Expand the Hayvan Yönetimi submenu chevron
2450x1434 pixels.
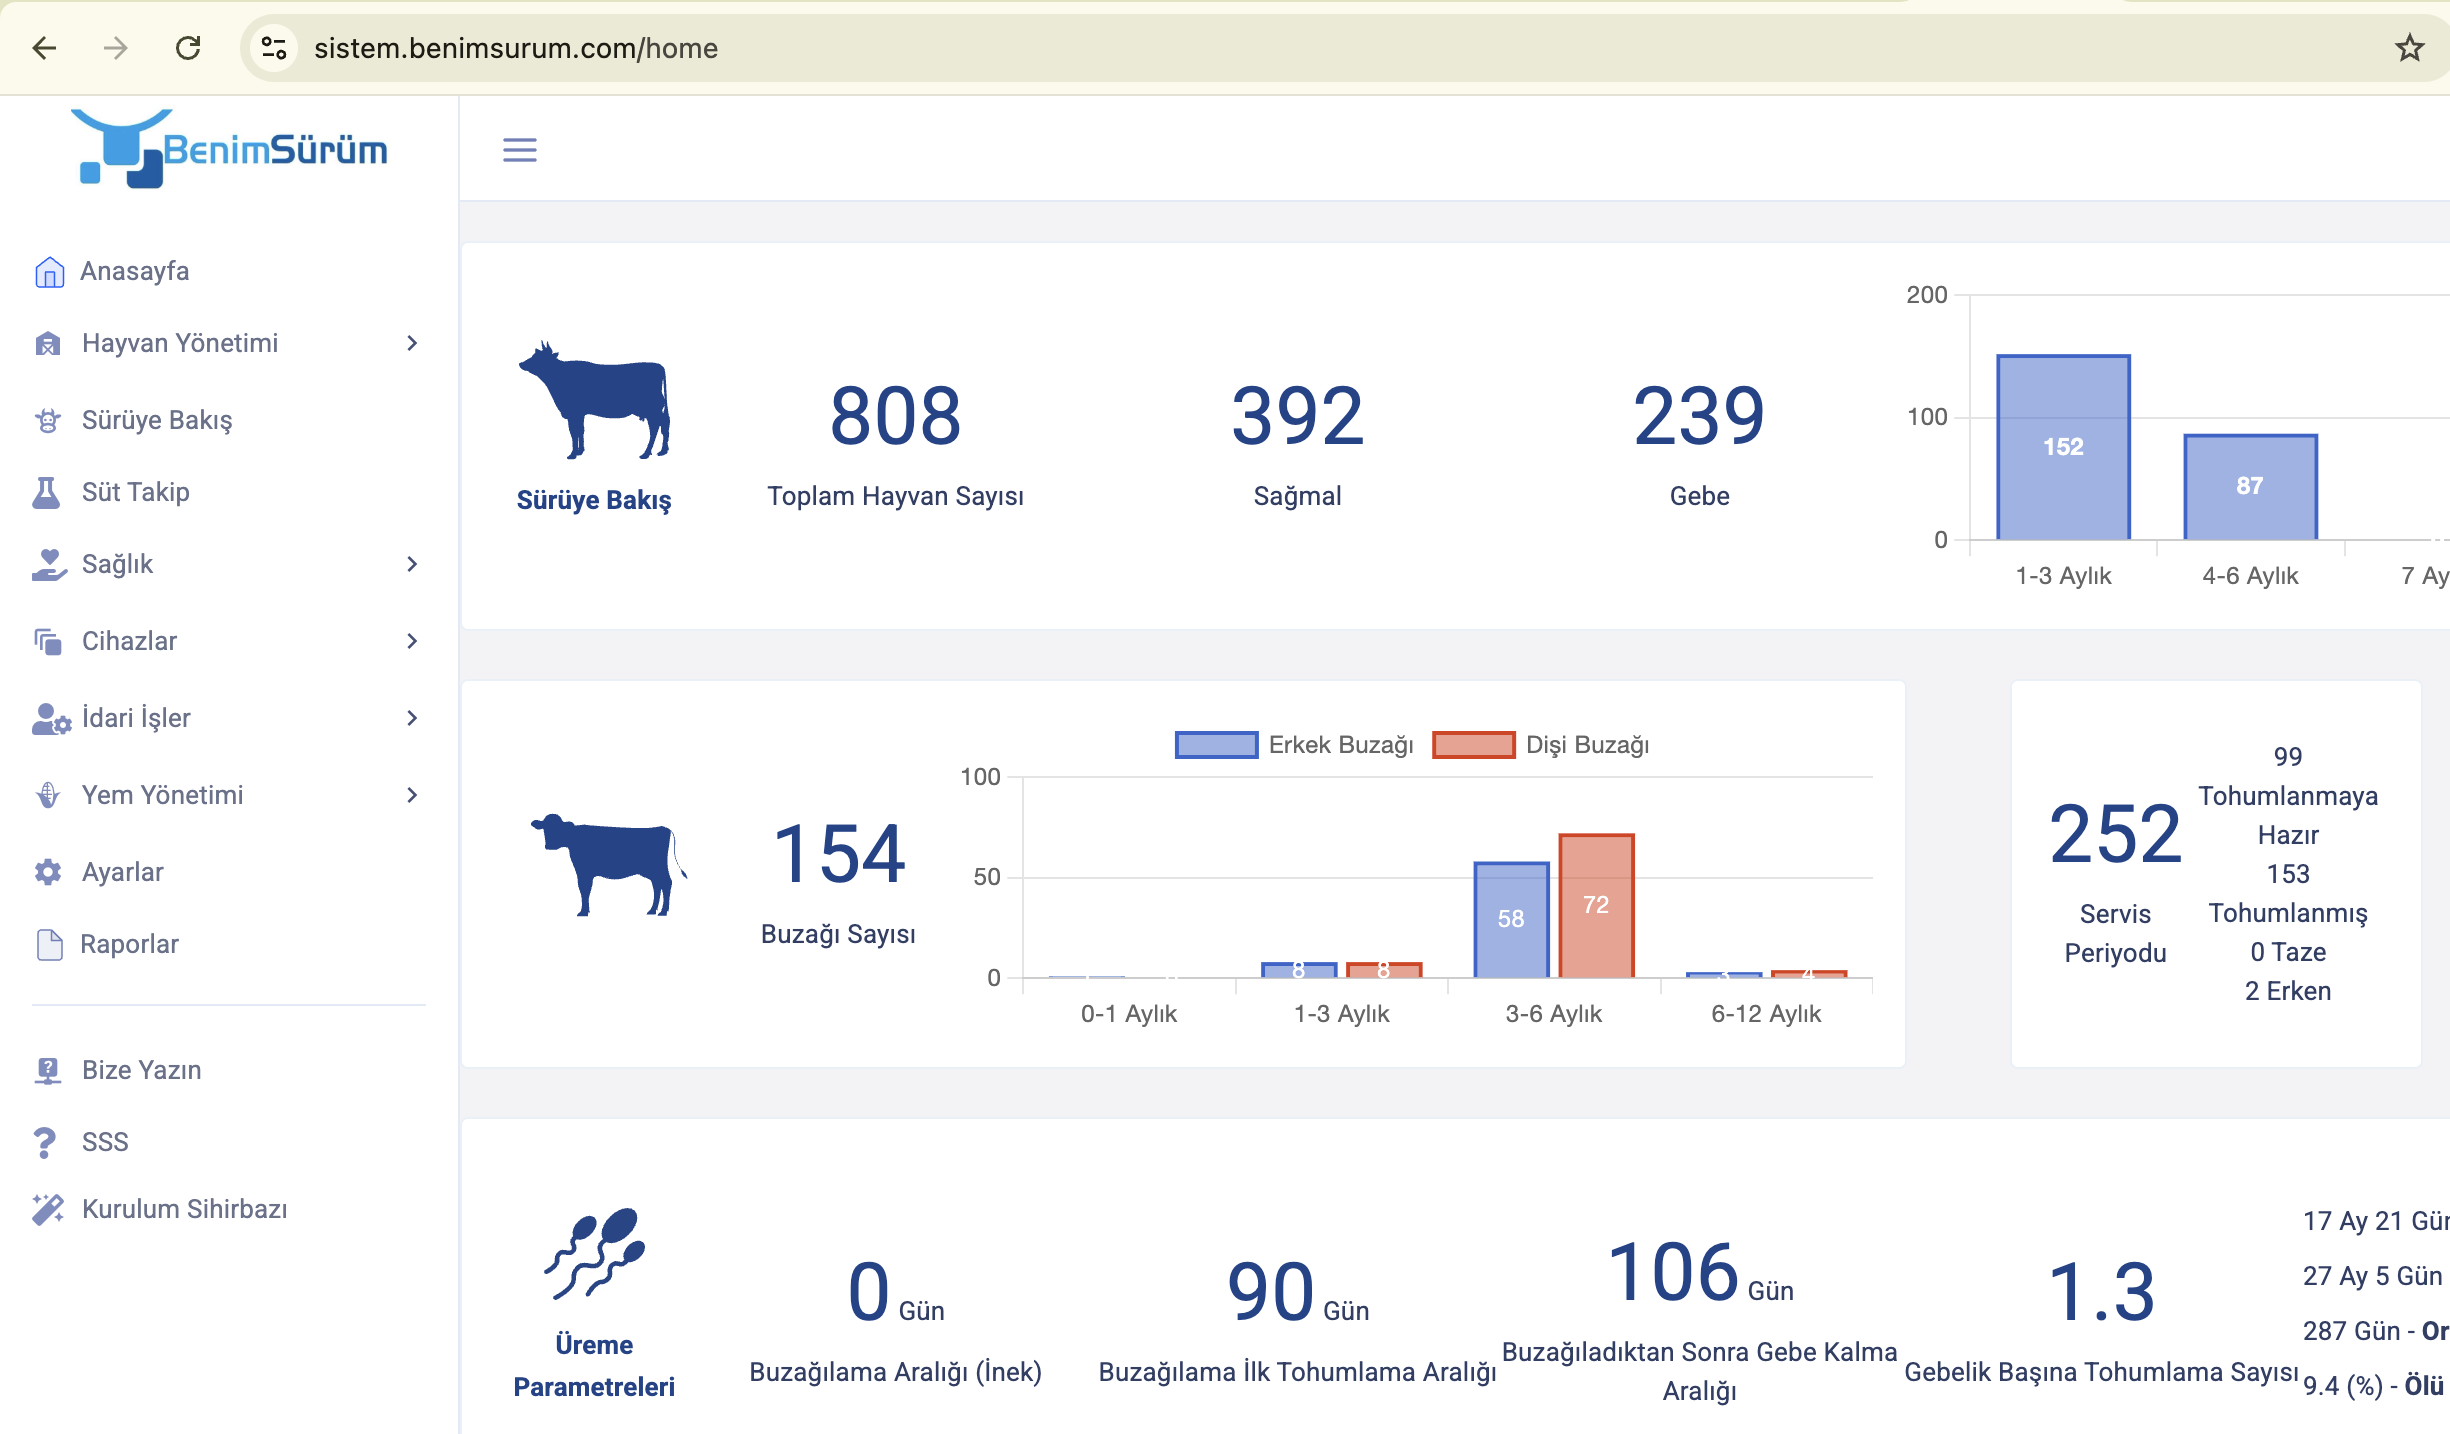click(412, 343)
